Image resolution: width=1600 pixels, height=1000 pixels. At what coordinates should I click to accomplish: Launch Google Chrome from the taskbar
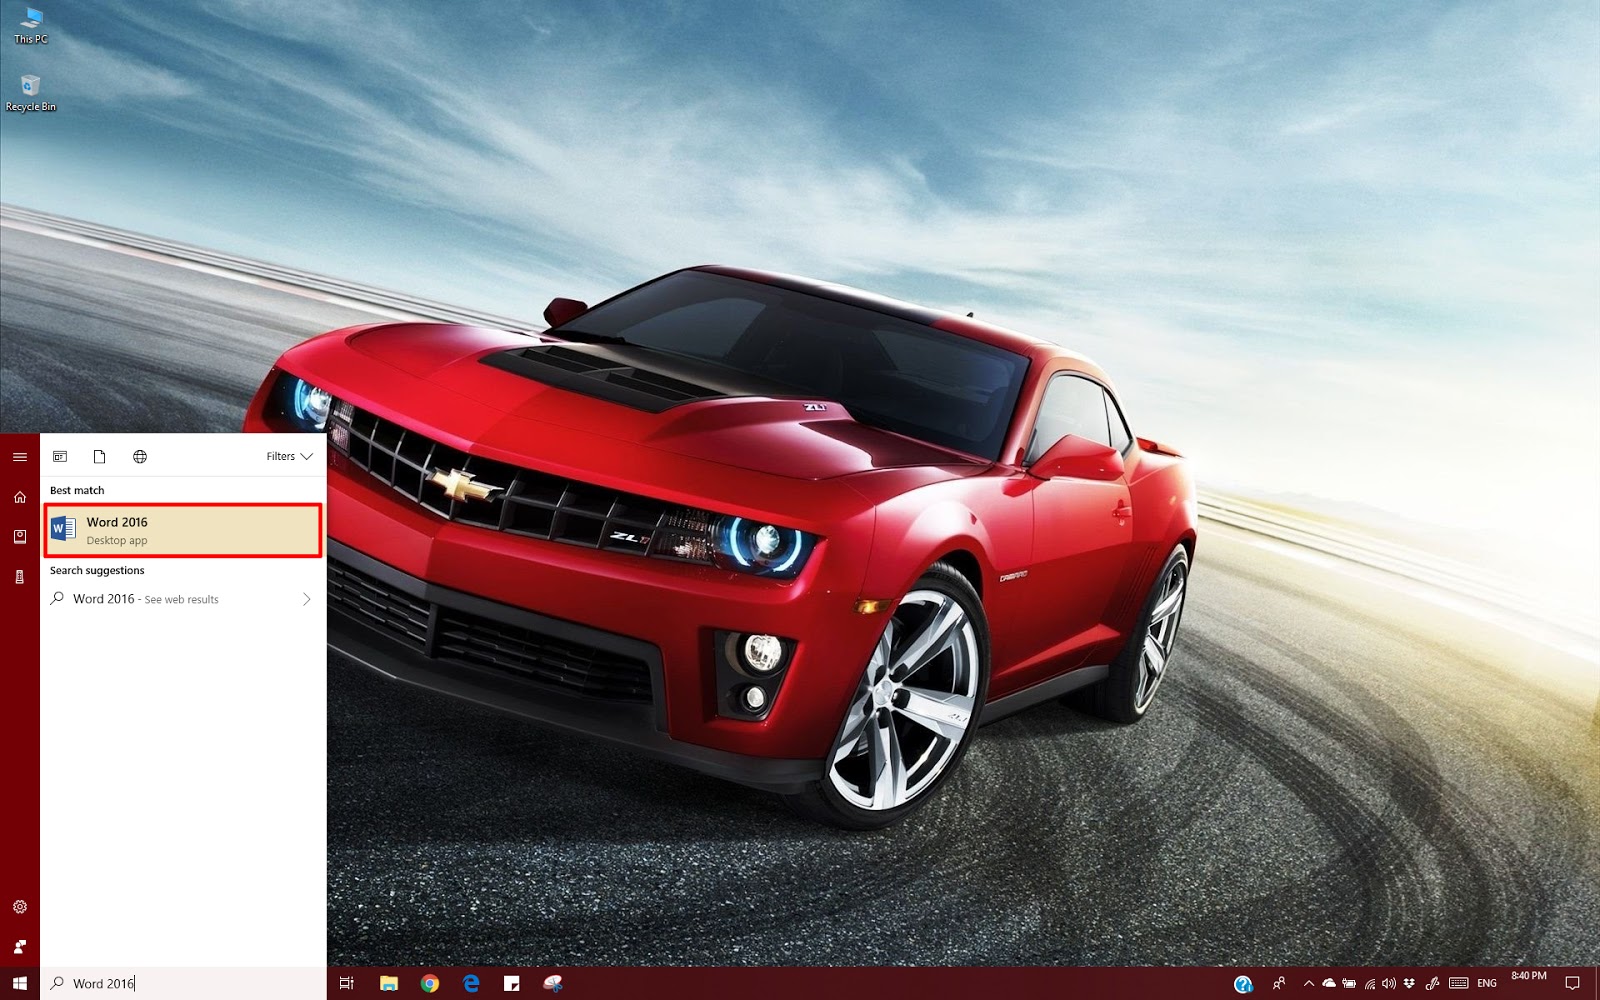pos(430,983)
